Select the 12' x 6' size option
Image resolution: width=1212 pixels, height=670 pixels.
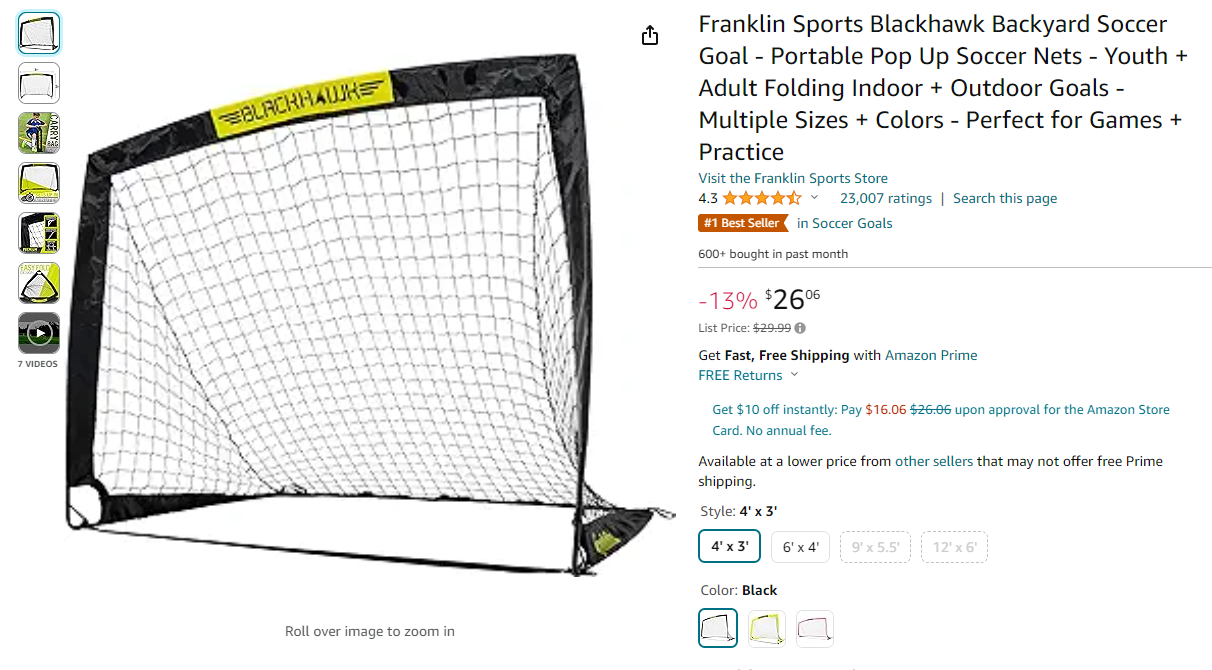pos(955,547)
